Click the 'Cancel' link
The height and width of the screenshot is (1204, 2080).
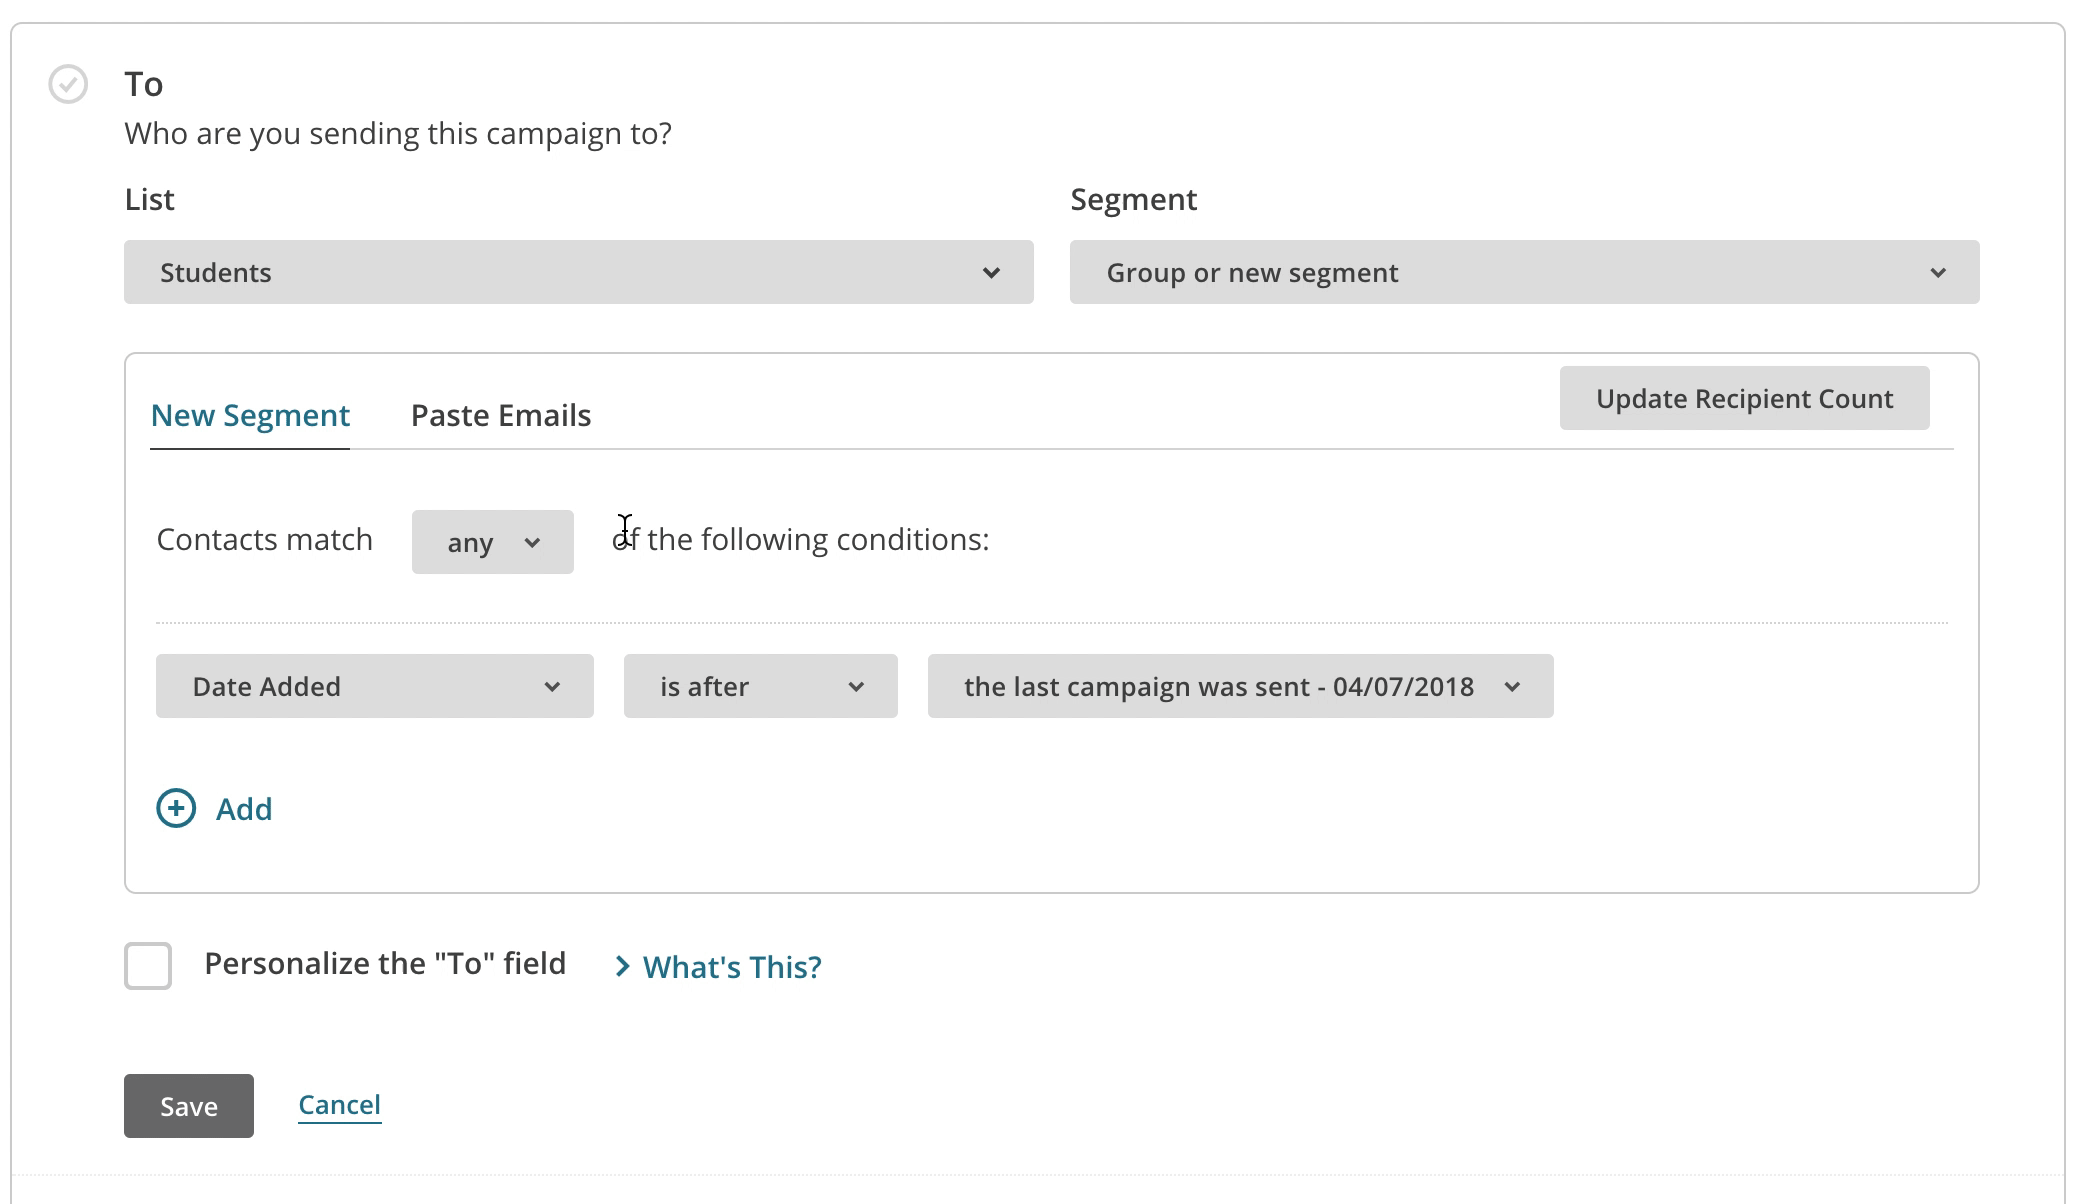(x=340, y=1104)
